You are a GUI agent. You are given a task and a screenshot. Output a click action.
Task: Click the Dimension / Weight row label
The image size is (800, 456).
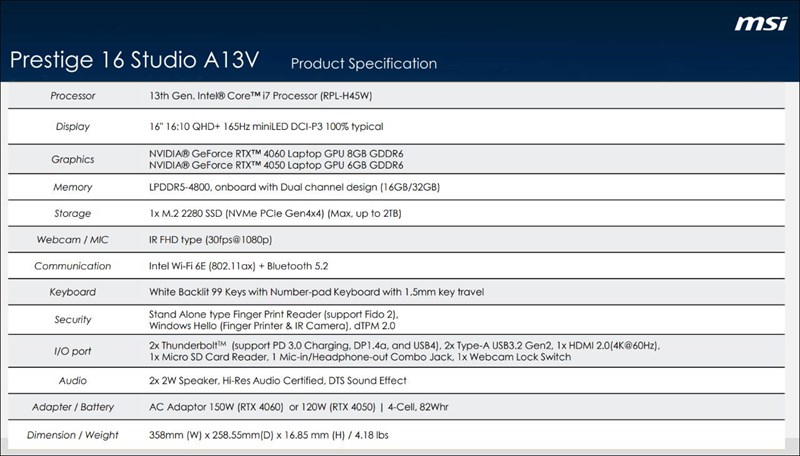[x=72, y=435]
